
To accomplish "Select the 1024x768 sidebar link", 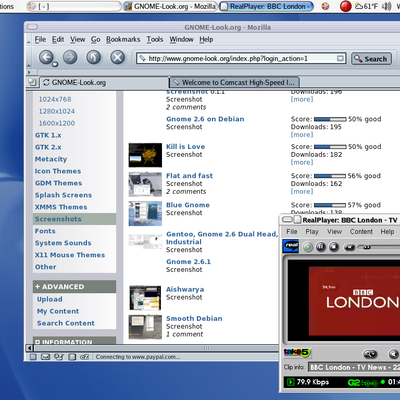I will click(x=55, y=99).
